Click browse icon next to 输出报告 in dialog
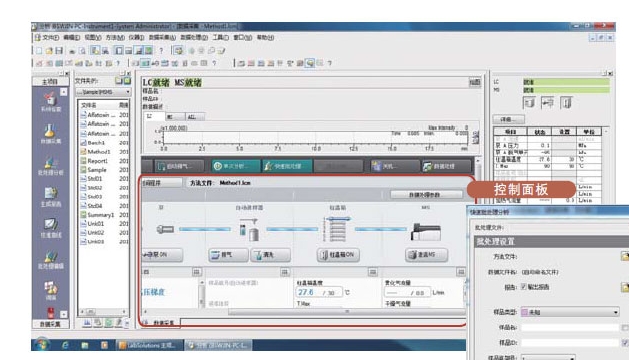 point(625,287)
